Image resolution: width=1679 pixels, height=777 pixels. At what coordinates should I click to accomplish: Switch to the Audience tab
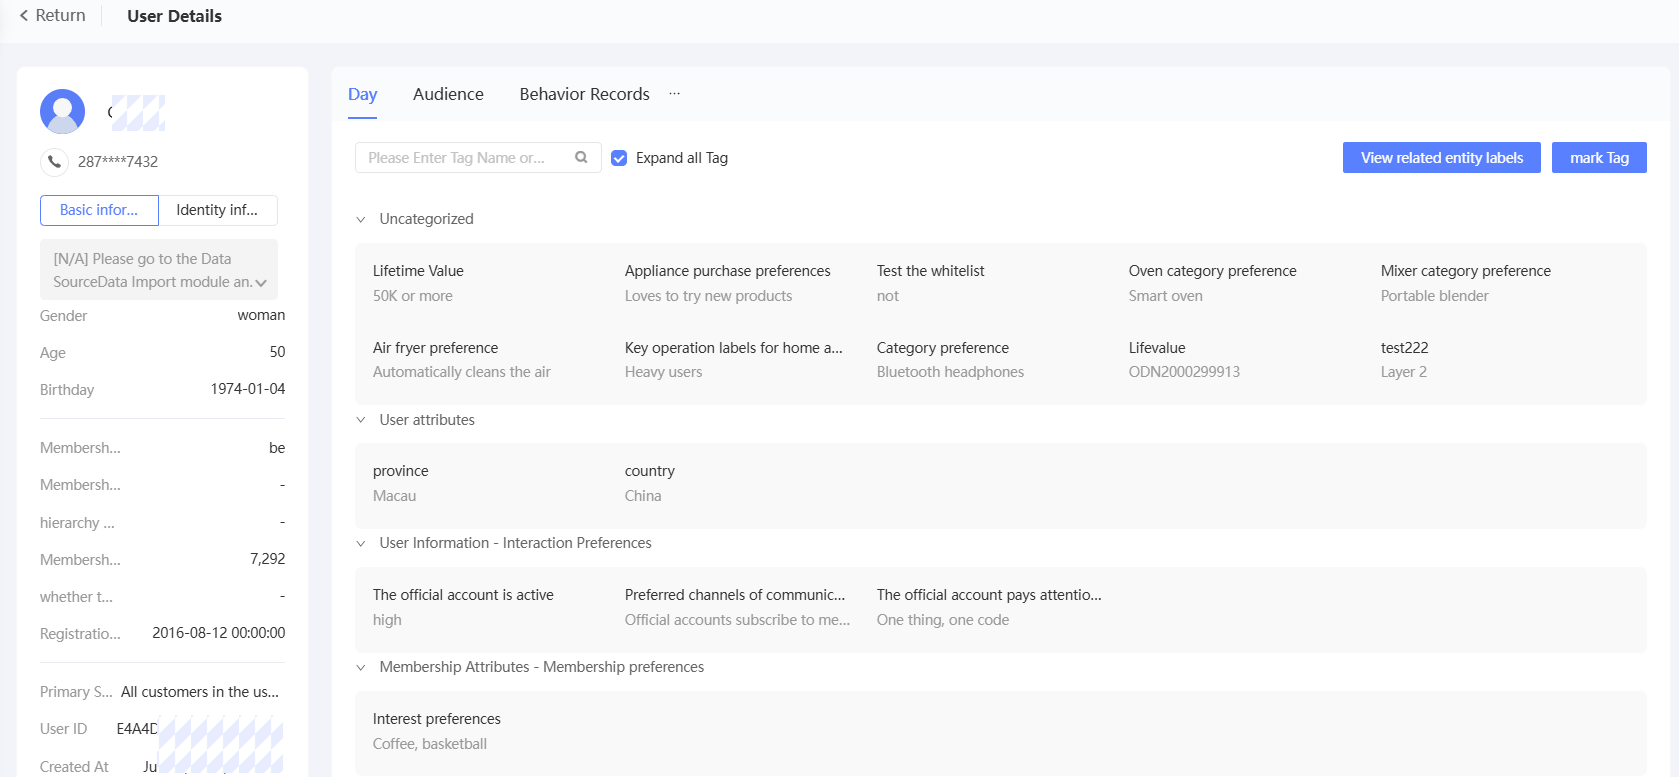pyautogui.click(x=448, y=94)
